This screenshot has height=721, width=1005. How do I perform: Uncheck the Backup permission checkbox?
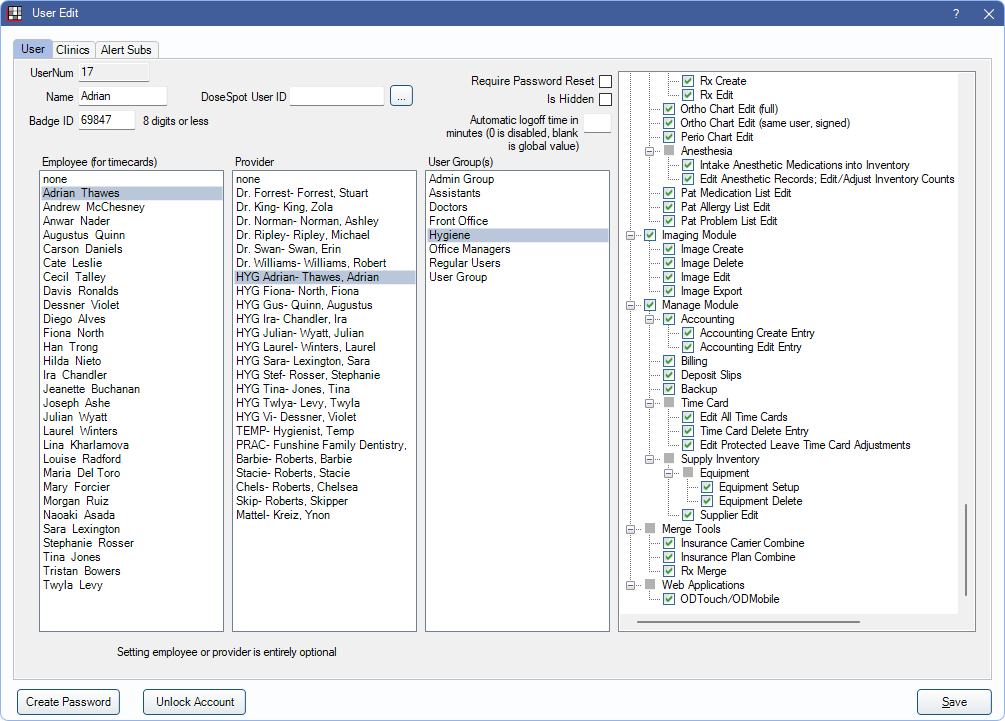click(x=669, y=389)
